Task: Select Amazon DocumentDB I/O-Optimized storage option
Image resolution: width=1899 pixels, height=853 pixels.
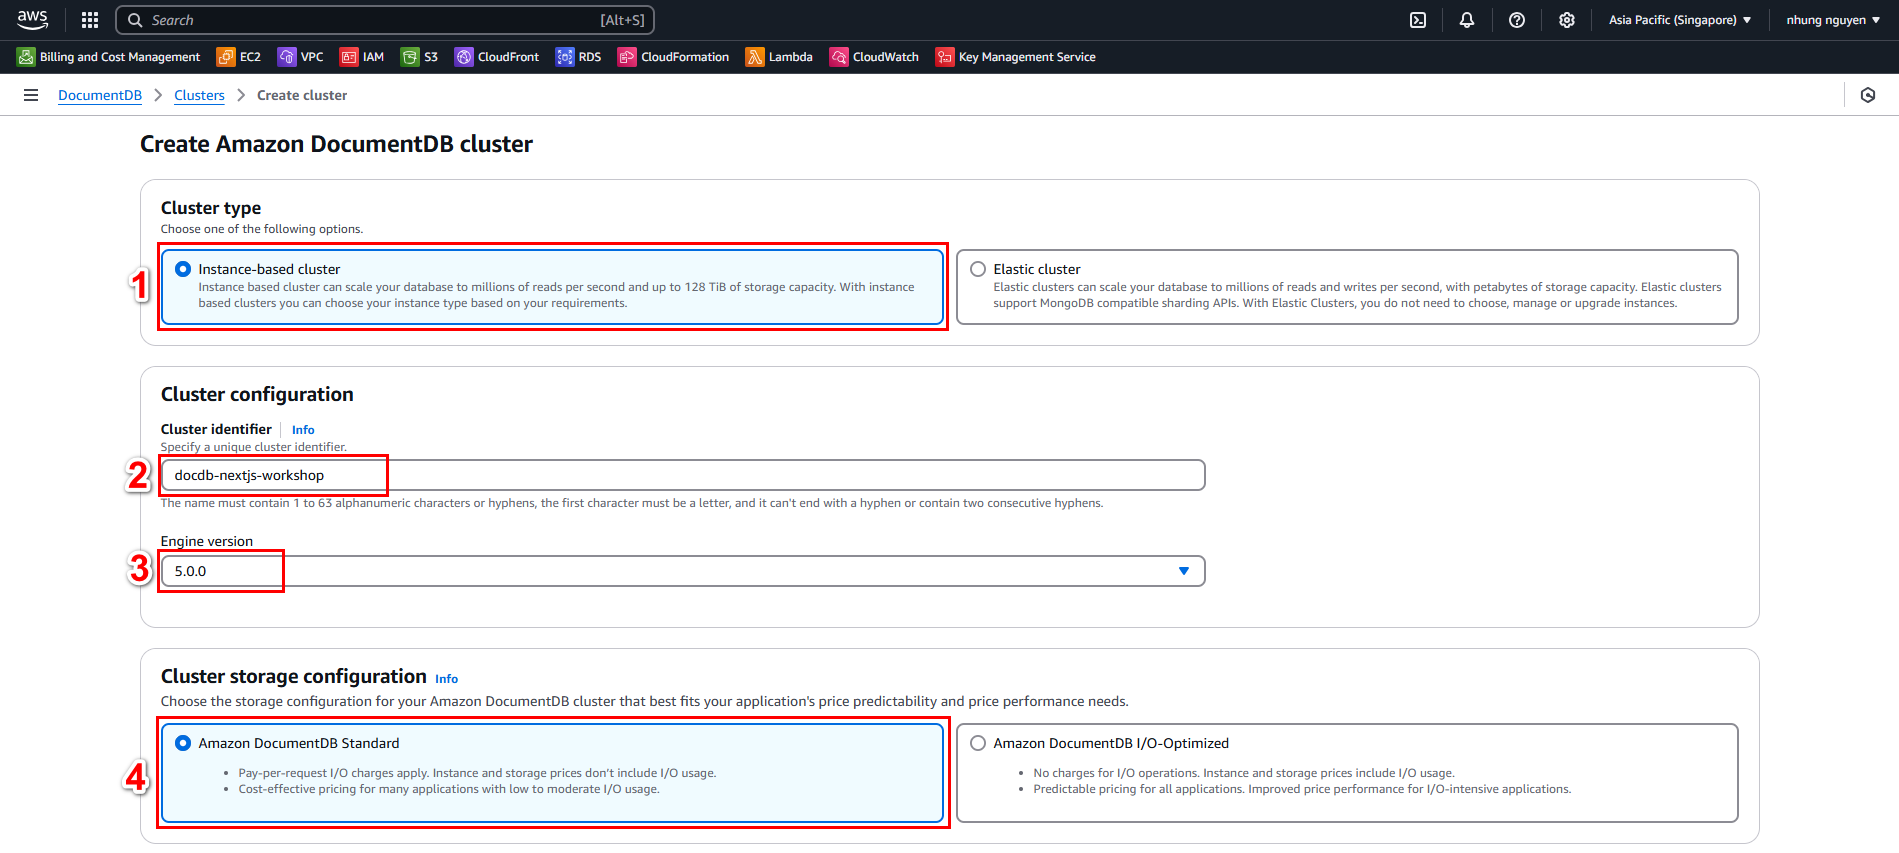Action: [978, 743]
